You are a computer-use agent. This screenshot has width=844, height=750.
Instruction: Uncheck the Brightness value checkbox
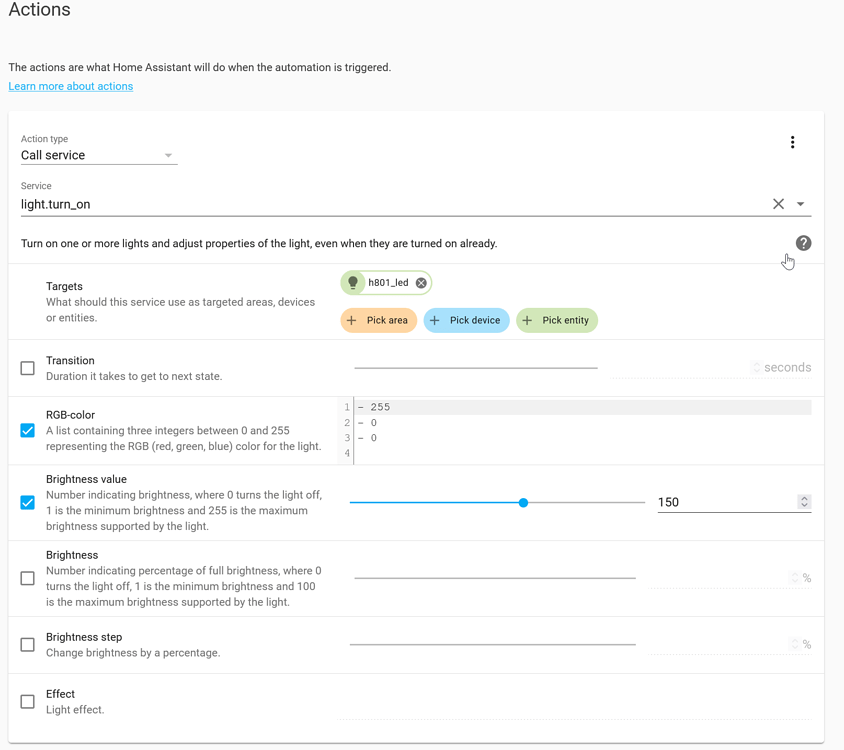click(27, 503)
